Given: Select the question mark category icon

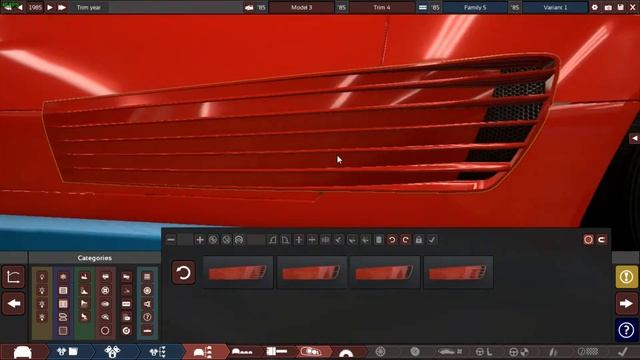Looking at the screenshot, I should [147, 317].
